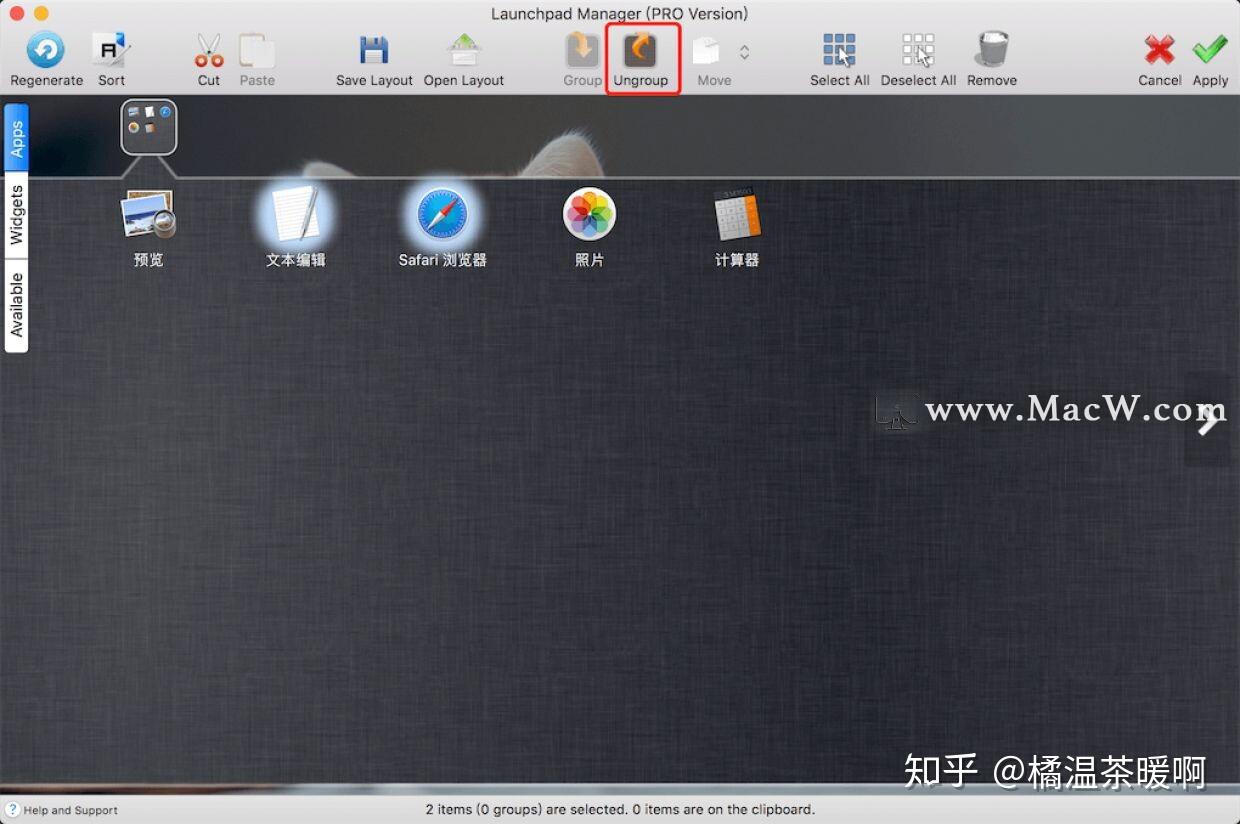
Task: Click the Cut scissors icon
Action: pyautogui.click(x=207, y=48)
